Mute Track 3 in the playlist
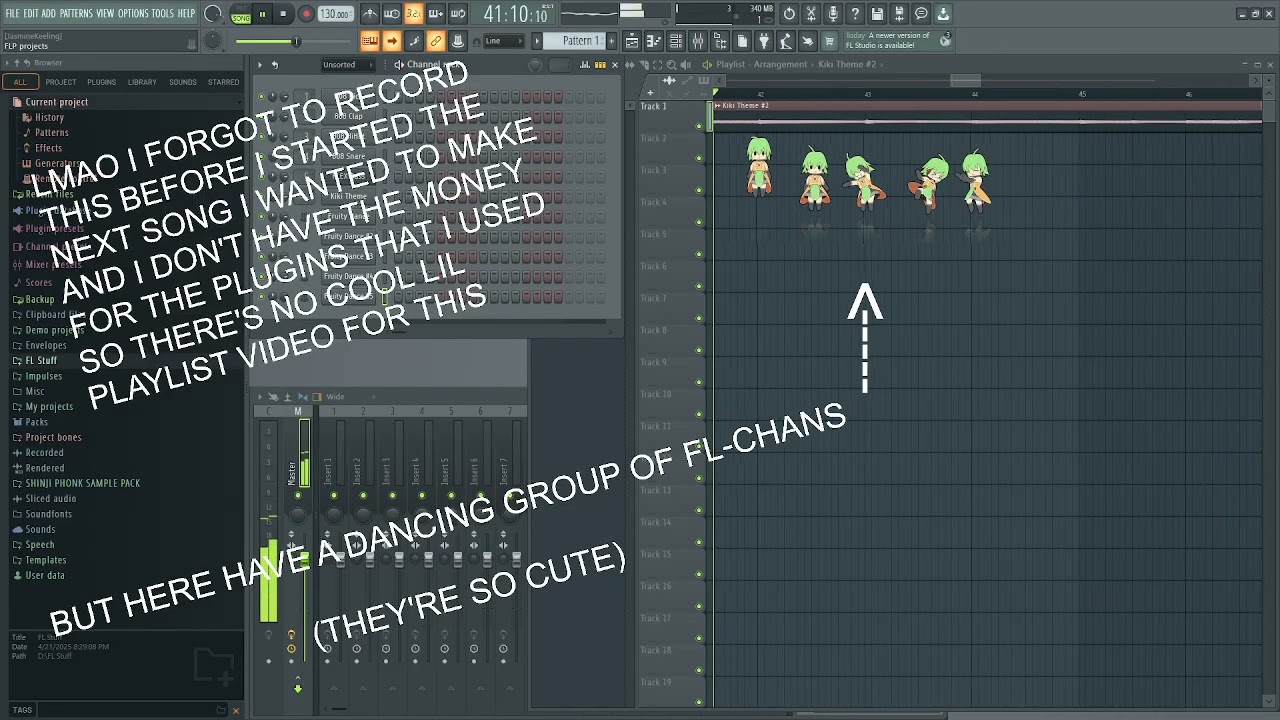 pos(699,190)
